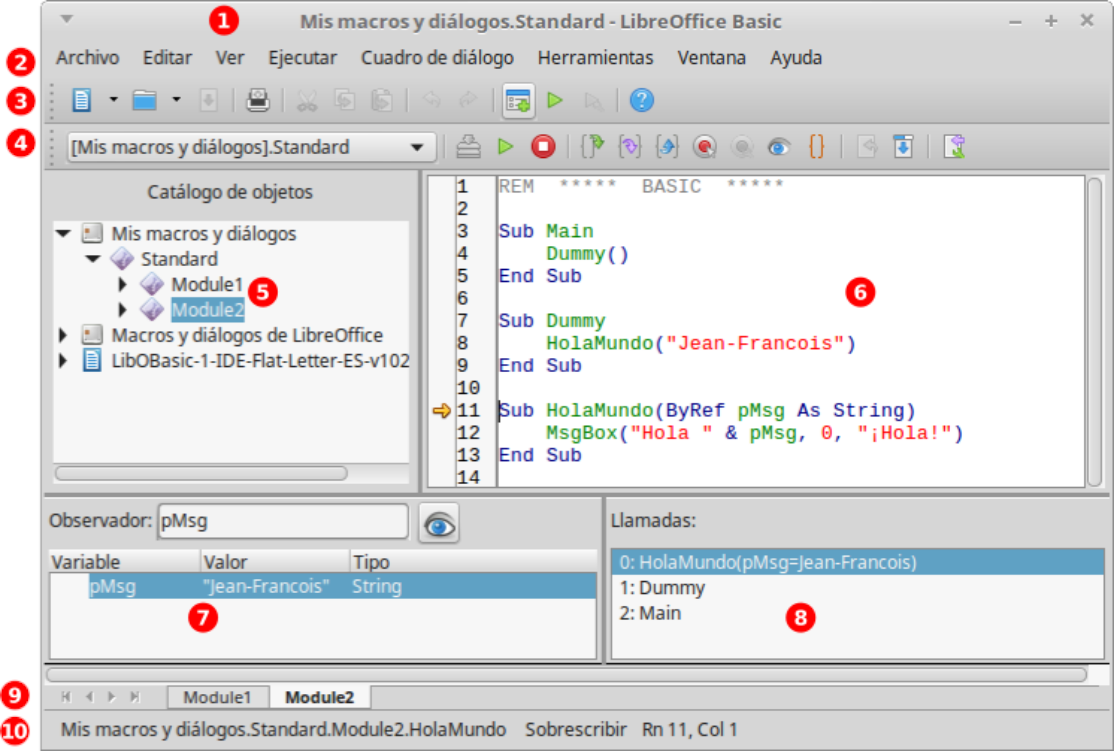Open the library selector [Mis macros y diálogos].Standard
Viewport: 1114px width, 751px height.
tap(252, 147)
